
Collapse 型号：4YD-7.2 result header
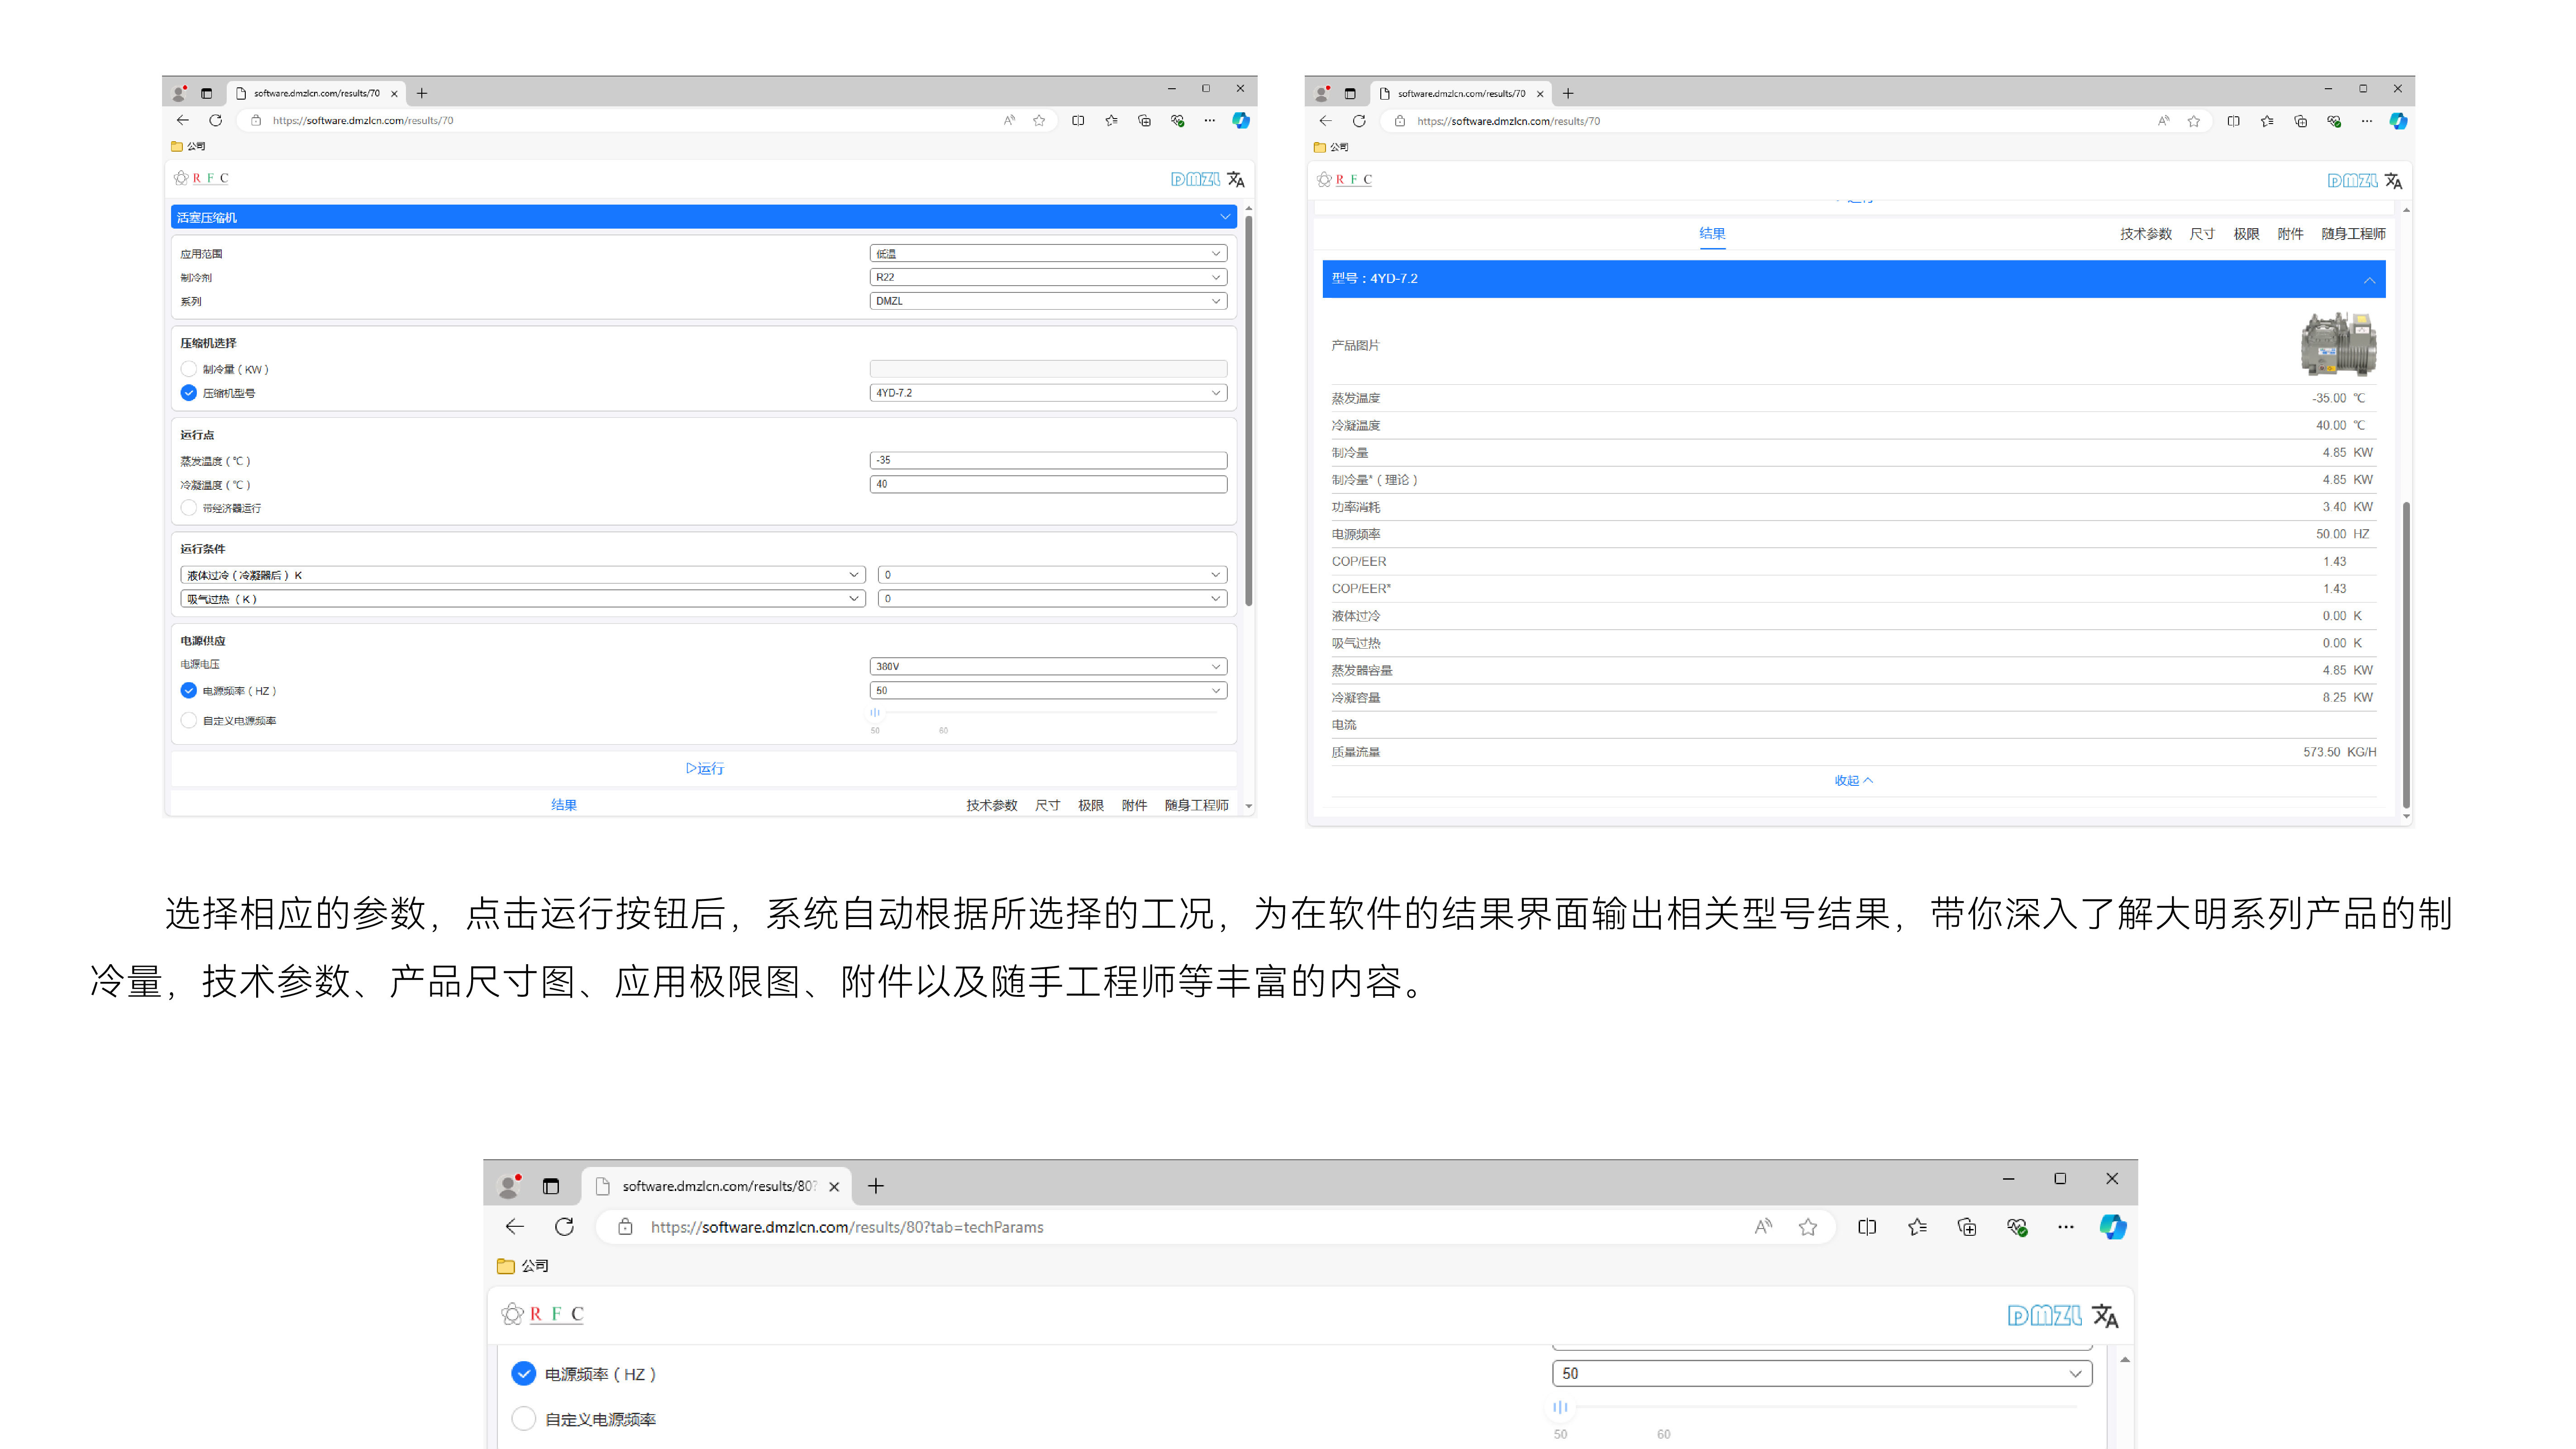(x=1854, y=279)
